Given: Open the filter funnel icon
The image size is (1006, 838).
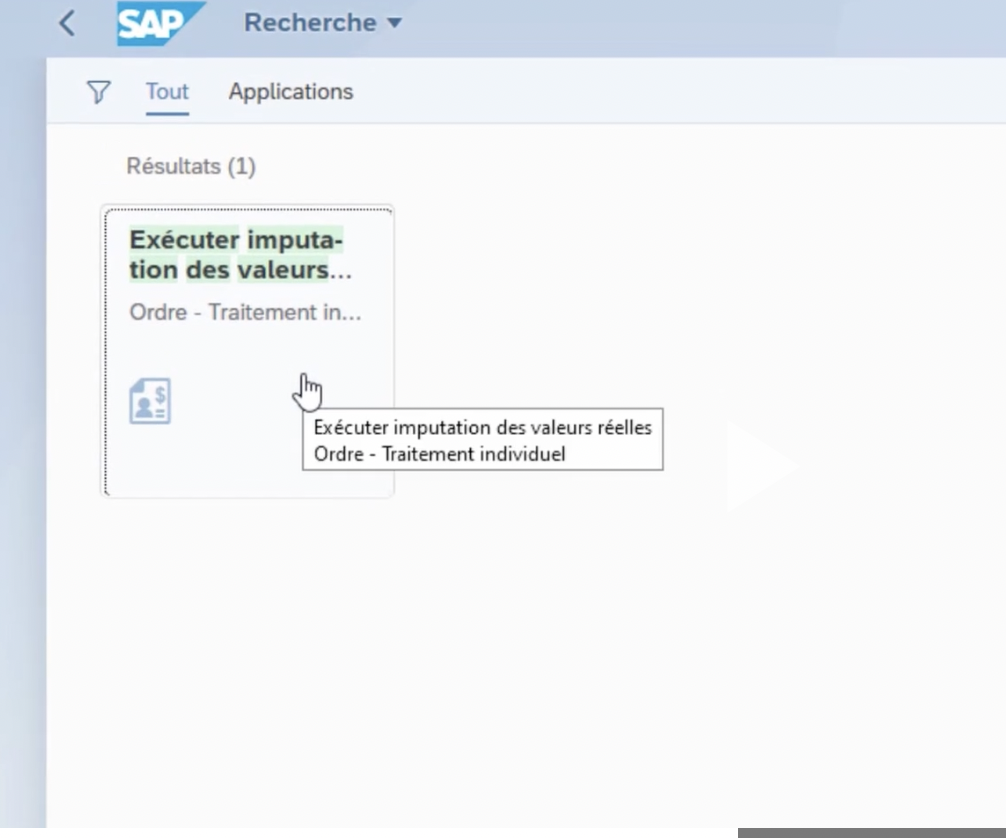Looking at the screenshot, I should pos(97,92).
